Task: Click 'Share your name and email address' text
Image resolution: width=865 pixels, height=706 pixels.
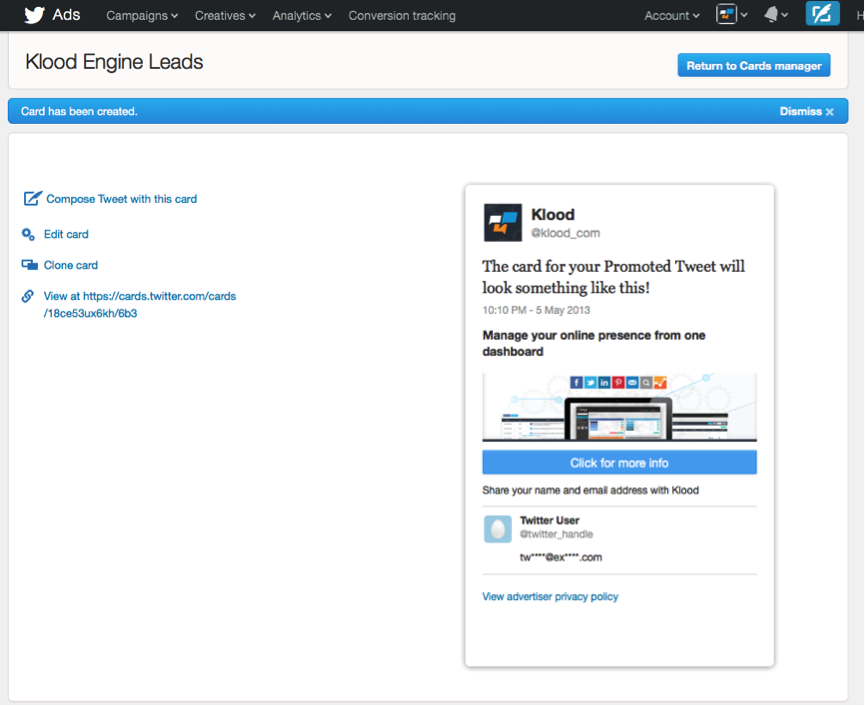Action: (x=591, y=490)
